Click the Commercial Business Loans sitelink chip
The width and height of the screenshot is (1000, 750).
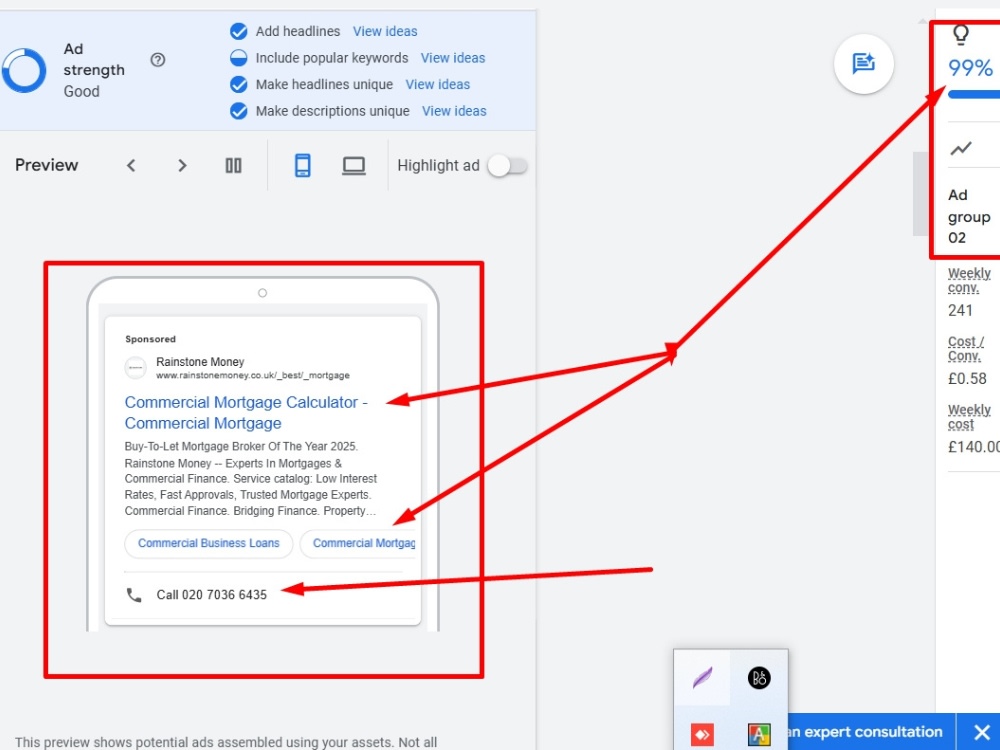[209, 543]
